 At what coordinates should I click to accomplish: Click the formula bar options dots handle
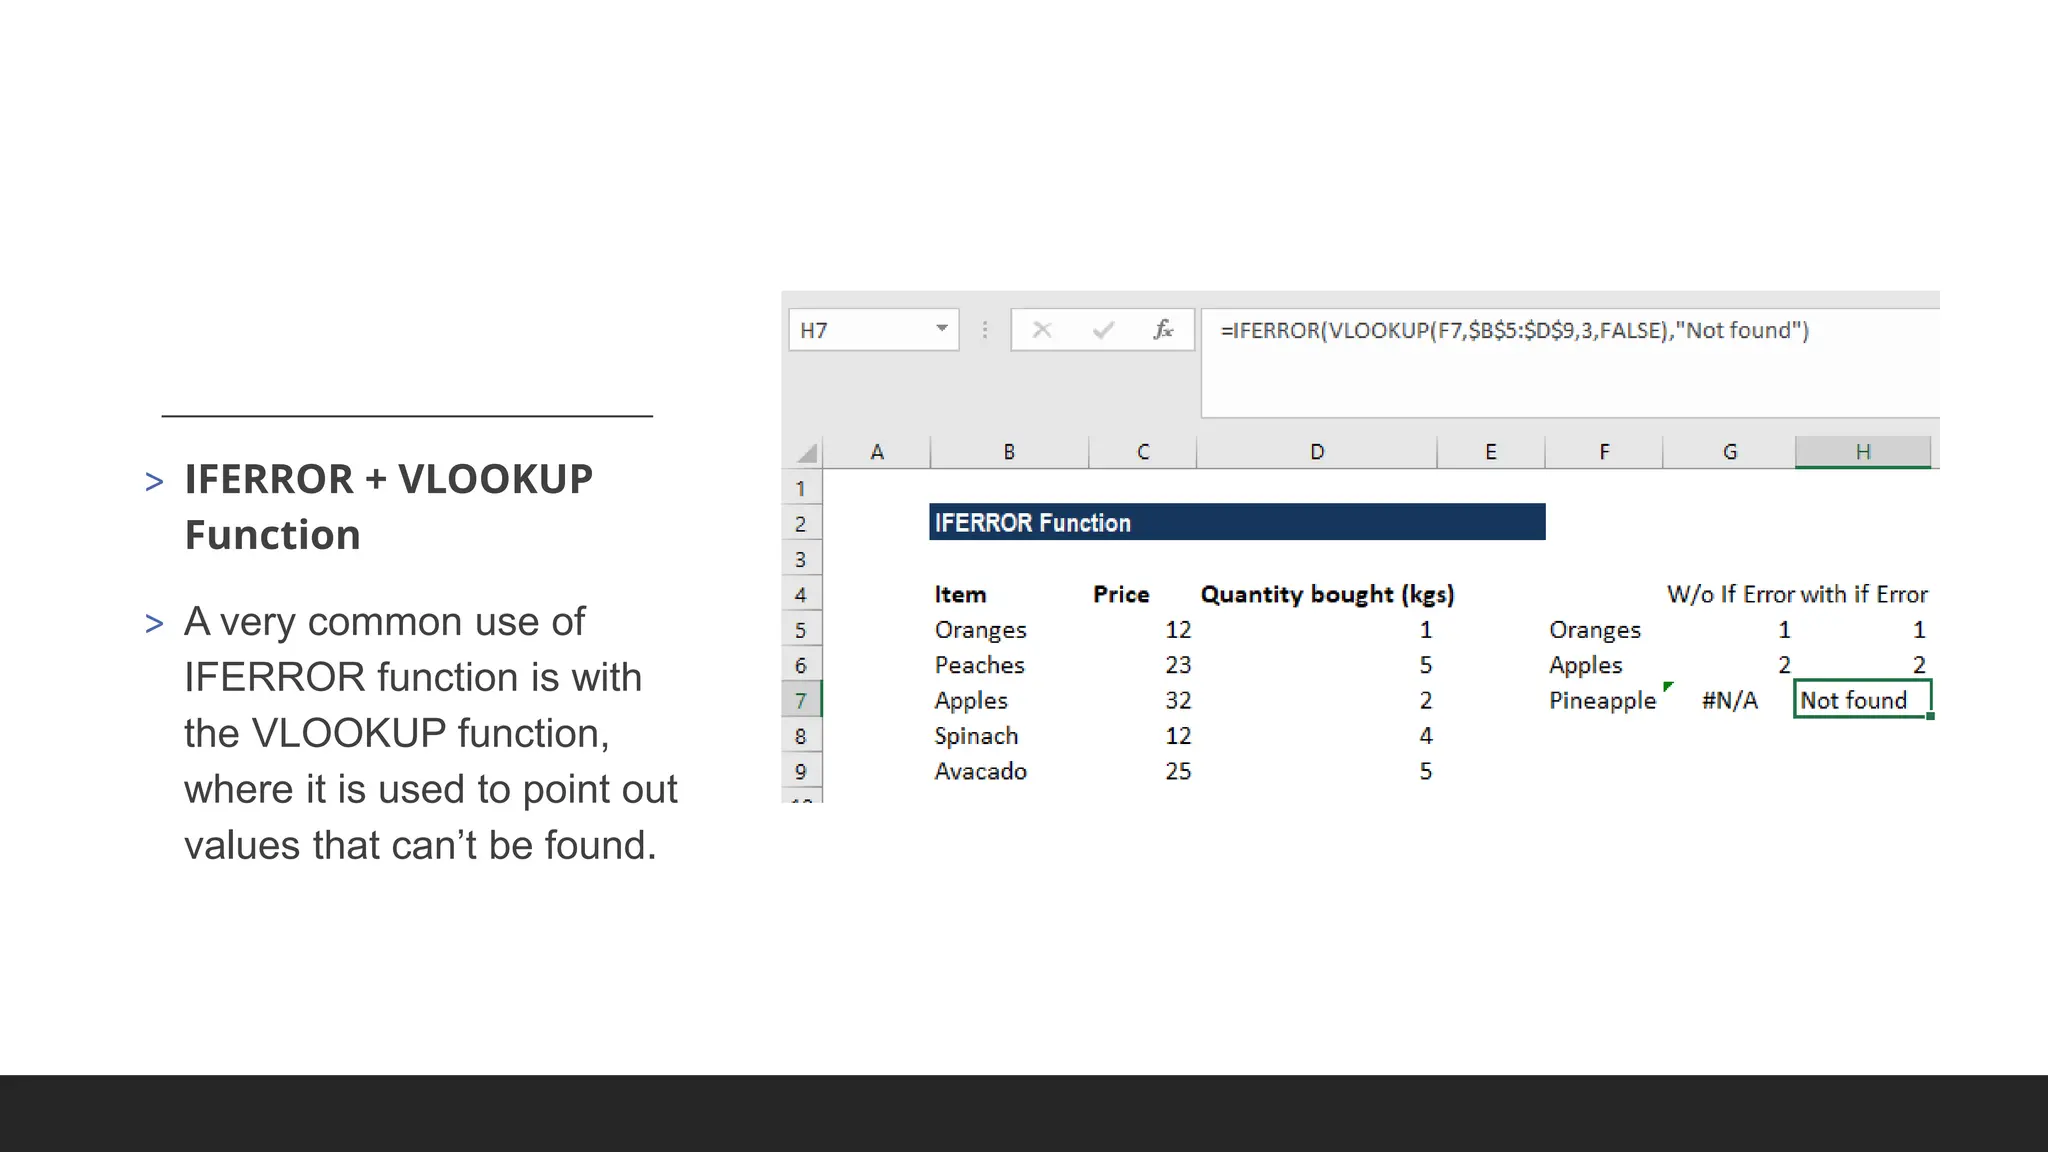pyautogui.click(x=985, y=330)
